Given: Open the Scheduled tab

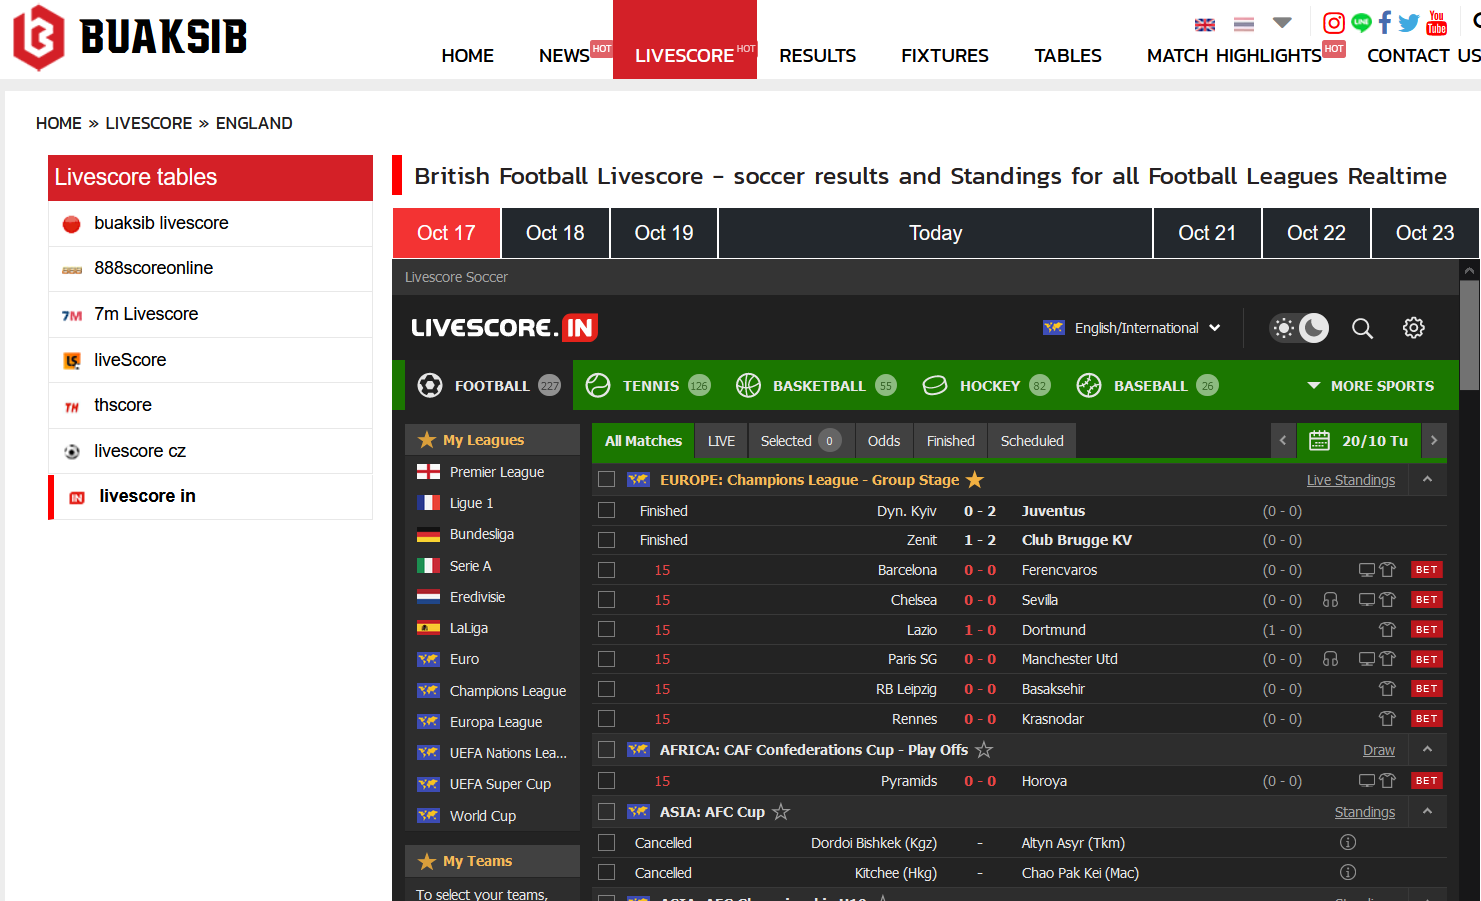Looking at the screenshot, I should (1032, 440).
